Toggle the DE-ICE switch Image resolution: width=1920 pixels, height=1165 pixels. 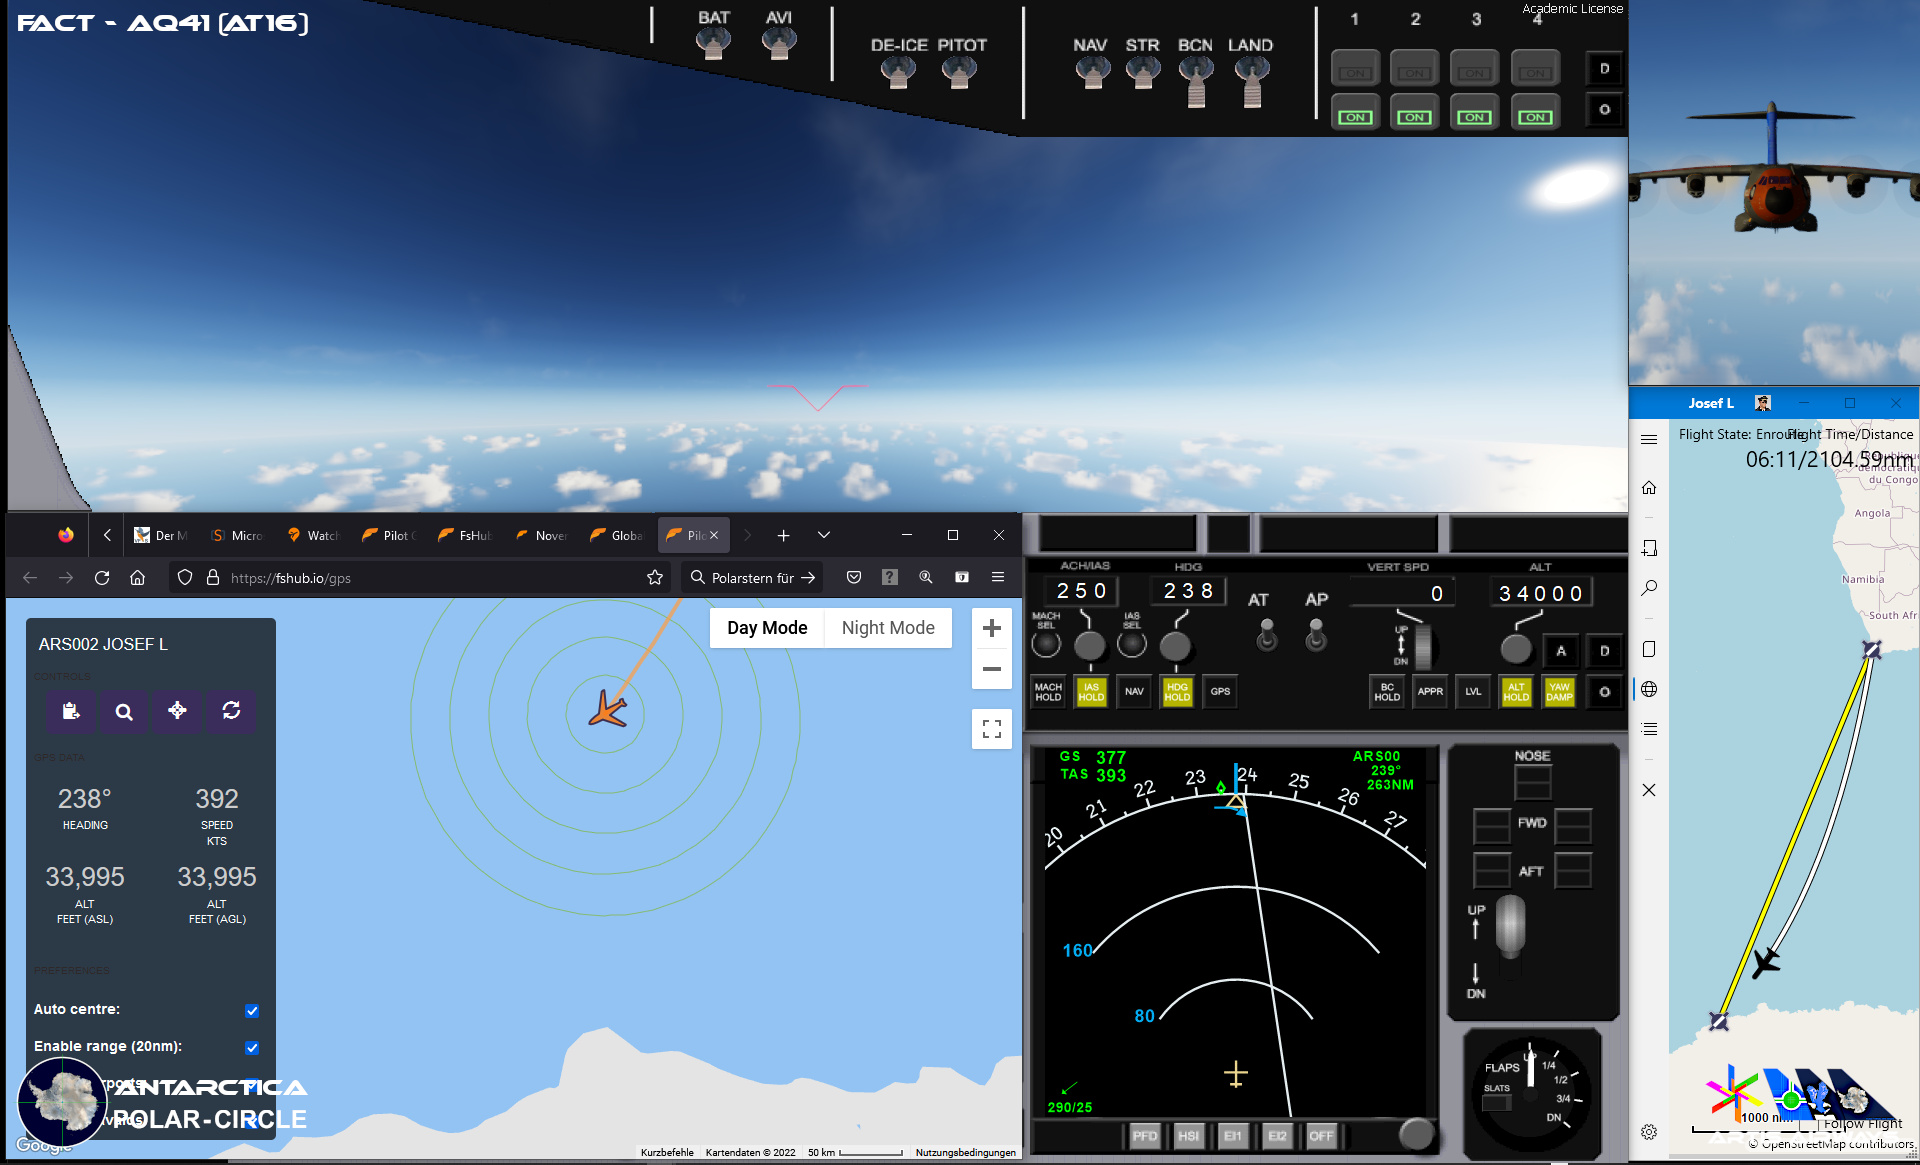point(898,72)
